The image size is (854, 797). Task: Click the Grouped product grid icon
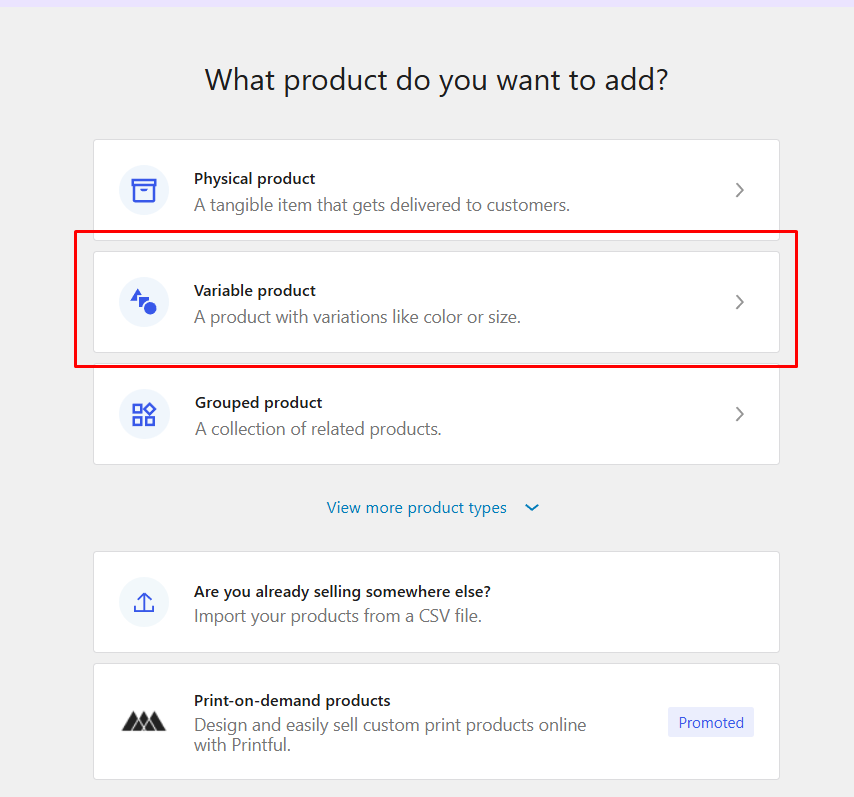[x=144, y=414]
